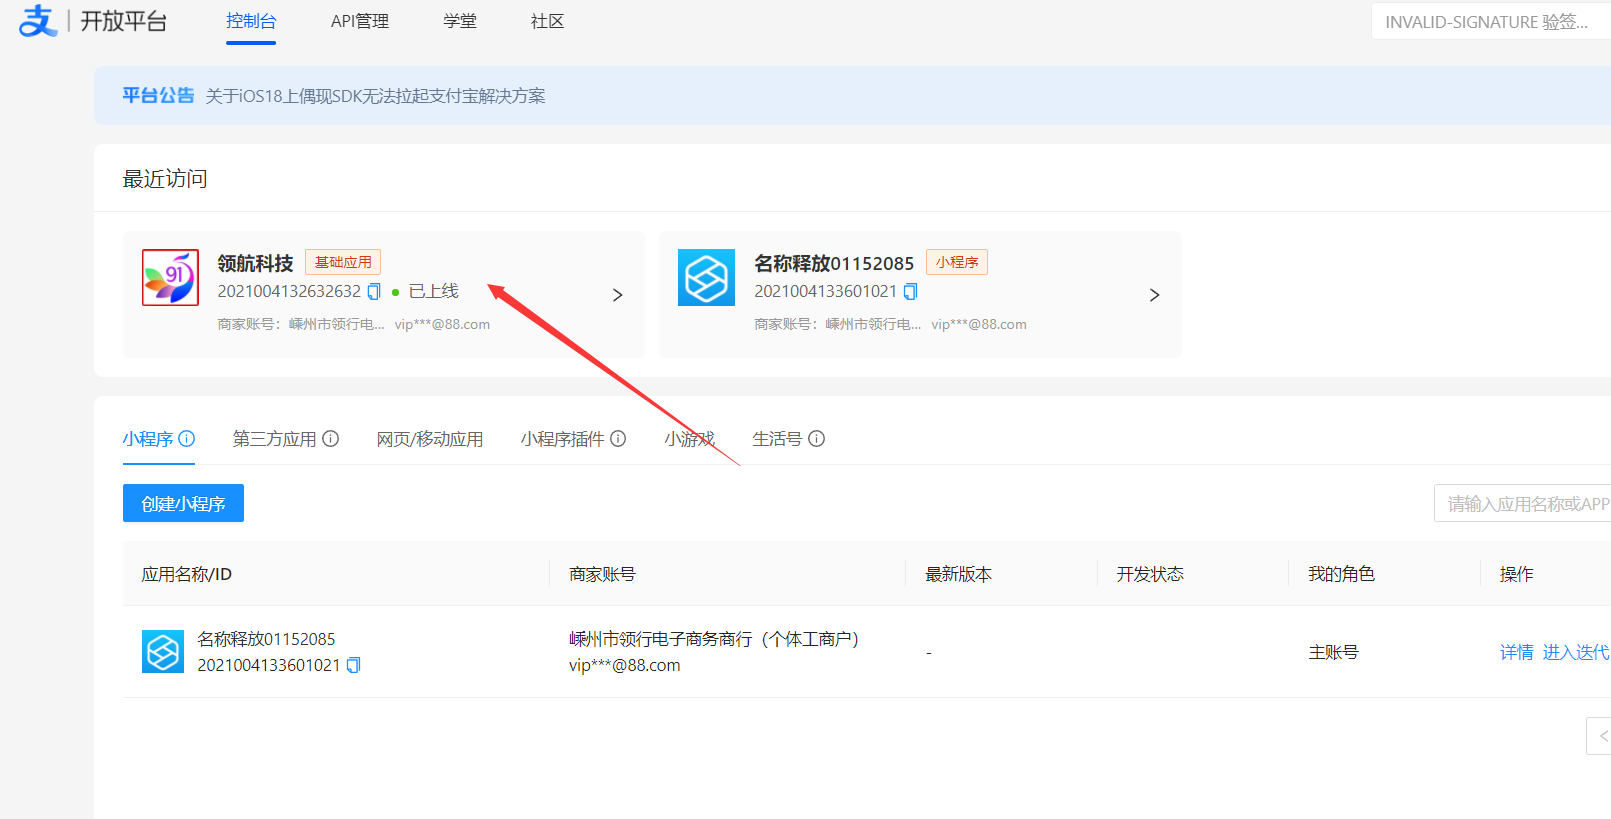Viewport: 1611px width, 819px height.
Task: Click the 开发状态 column header
Action: 1150,574
